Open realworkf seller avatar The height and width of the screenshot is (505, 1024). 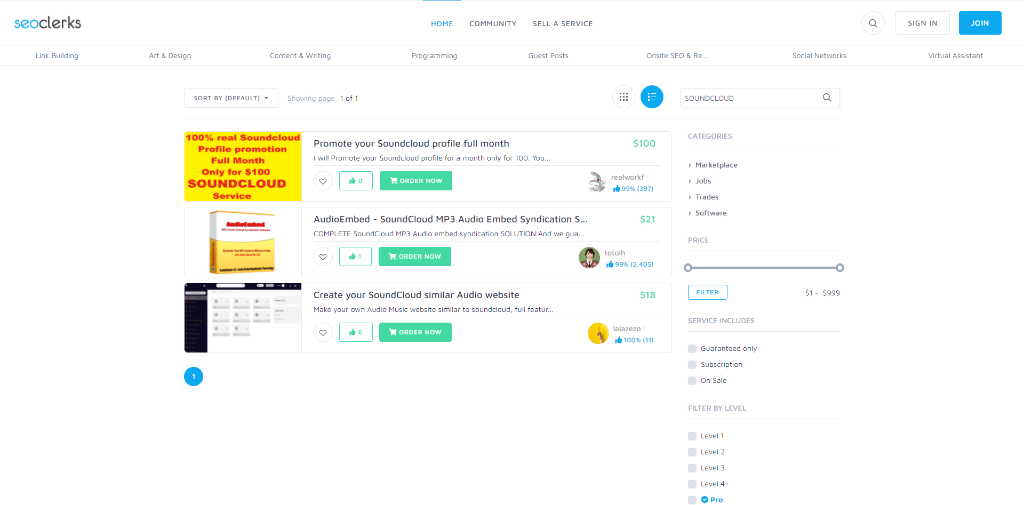(x=598, y=182)
